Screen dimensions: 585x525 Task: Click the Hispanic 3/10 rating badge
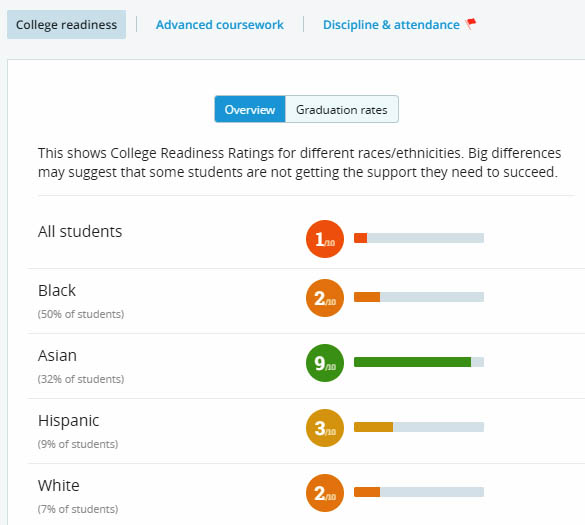[x=325, y=428]
